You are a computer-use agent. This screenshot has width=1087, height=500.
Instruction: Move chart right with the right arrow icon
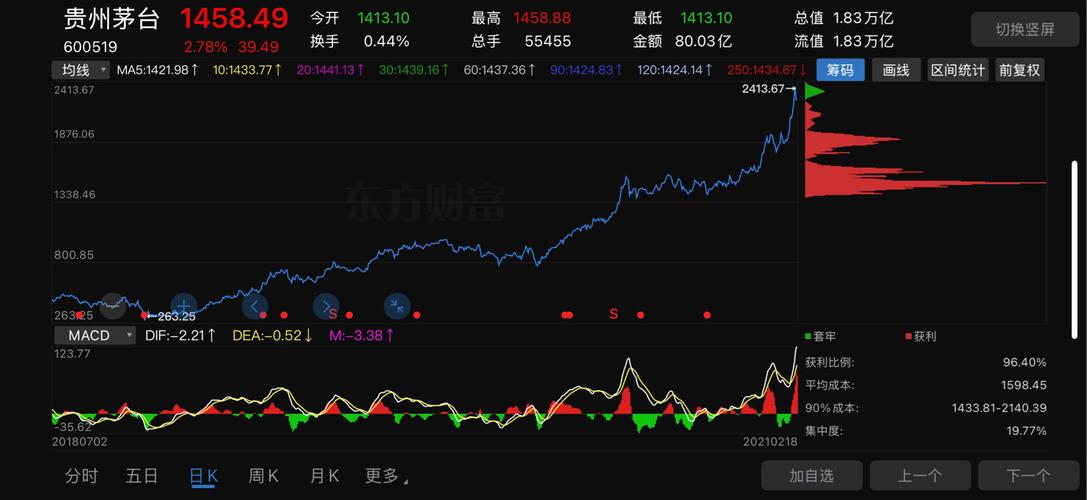click(x=326, y=306)
